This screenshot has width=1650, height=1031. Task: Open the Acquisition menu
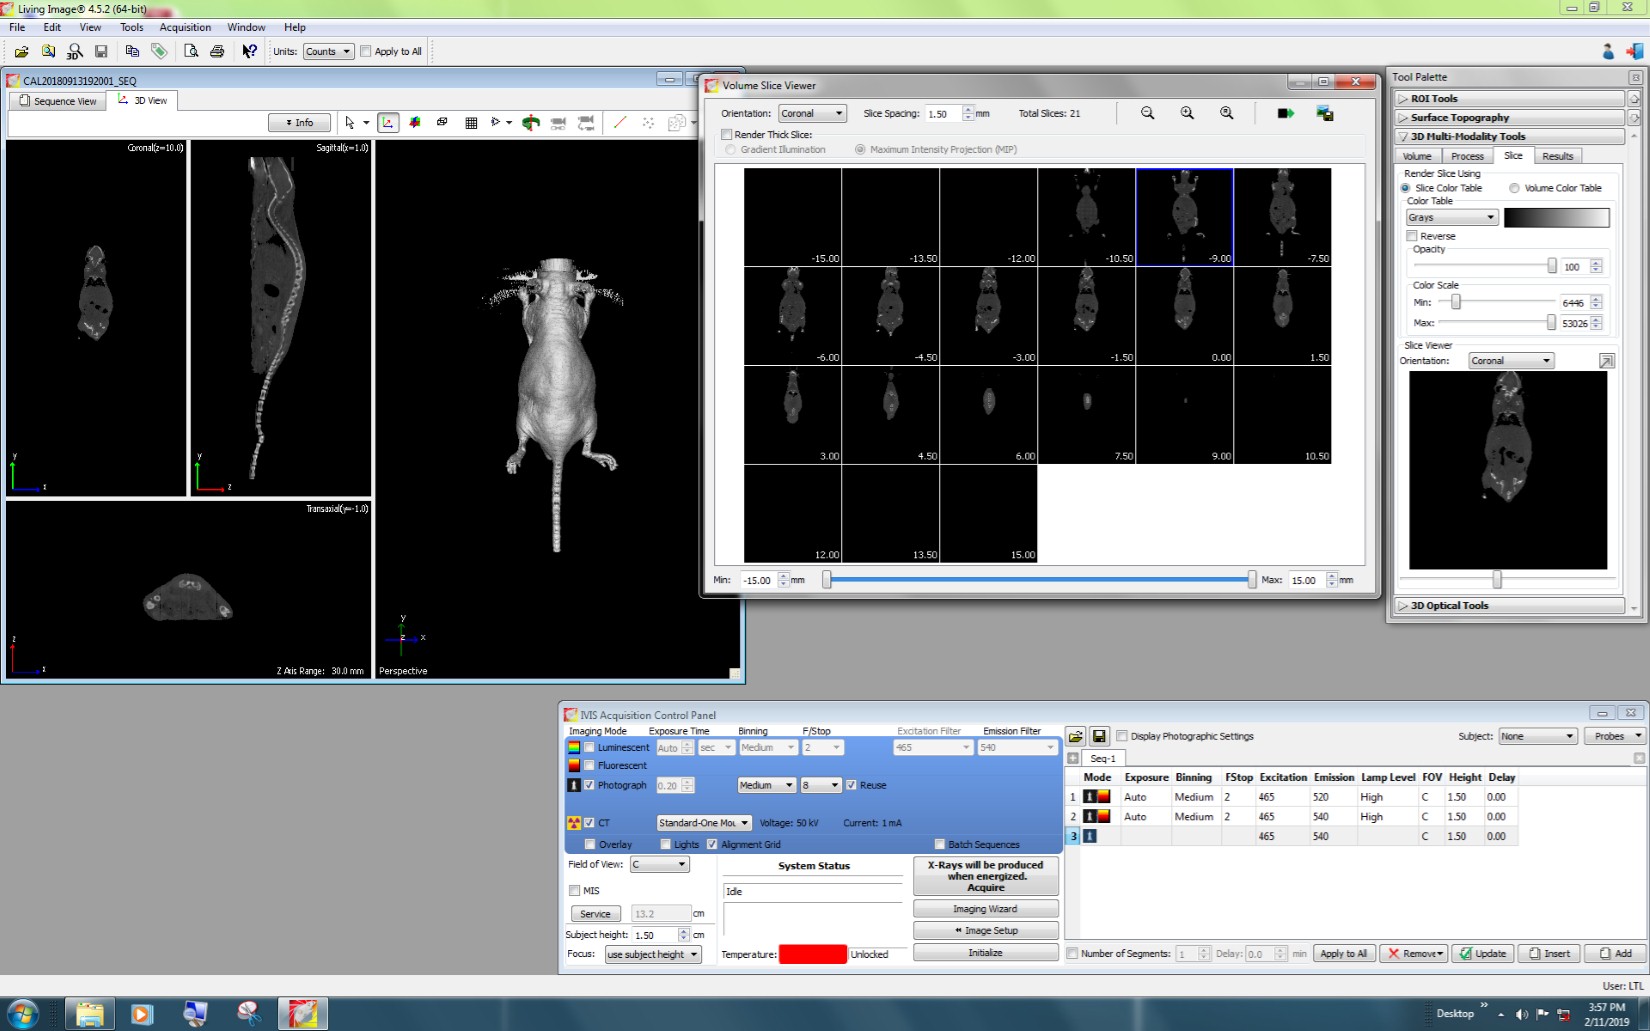[x=185, y=27]
